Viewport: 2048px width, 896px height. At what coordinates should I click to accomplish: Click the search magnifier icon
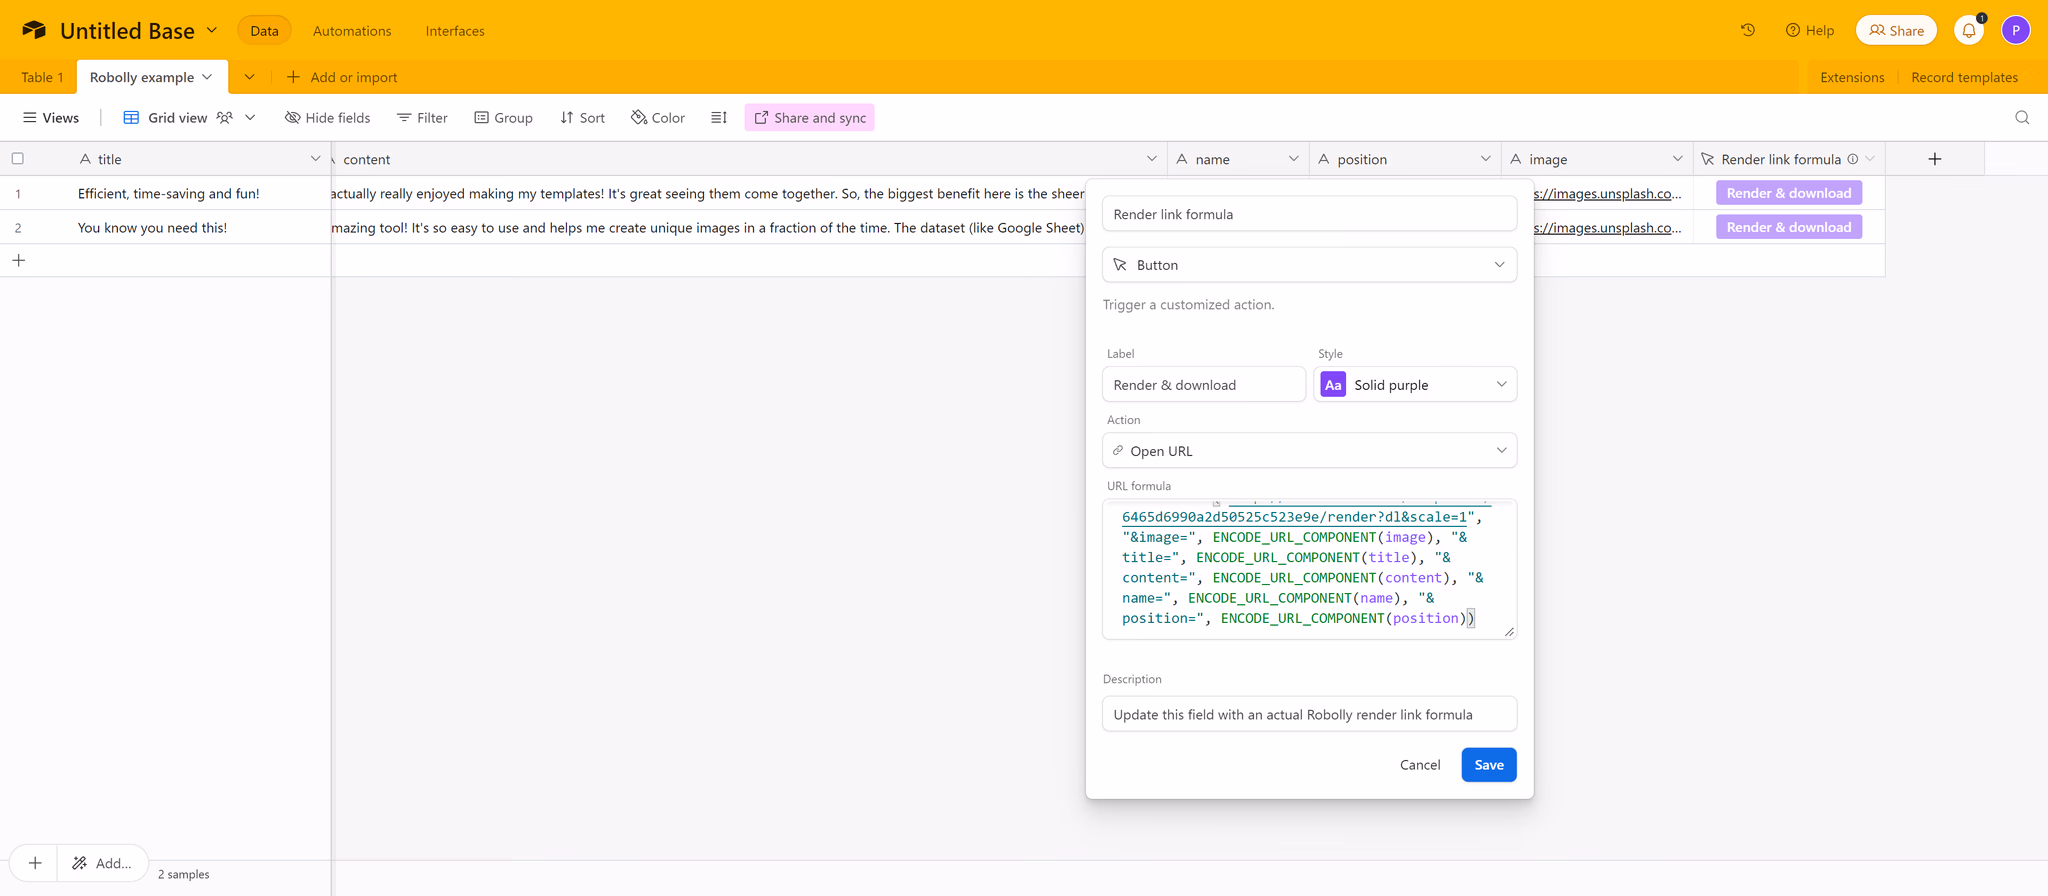click(2022, 118)
